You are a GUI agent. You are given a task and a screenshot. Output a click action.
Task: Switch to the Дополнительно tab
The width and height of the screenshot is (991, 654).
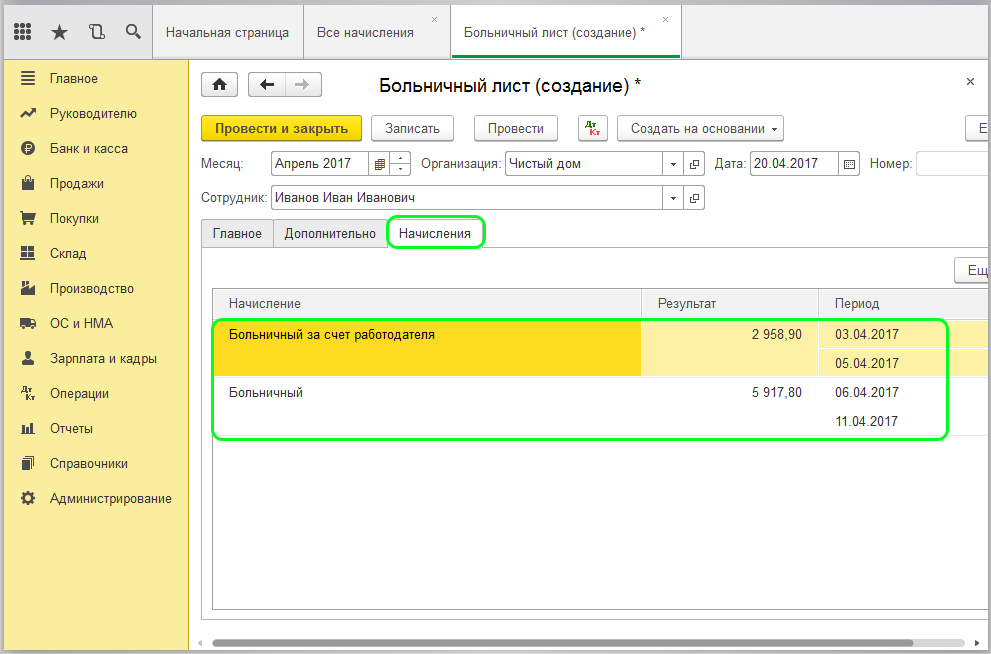point(330,233)
